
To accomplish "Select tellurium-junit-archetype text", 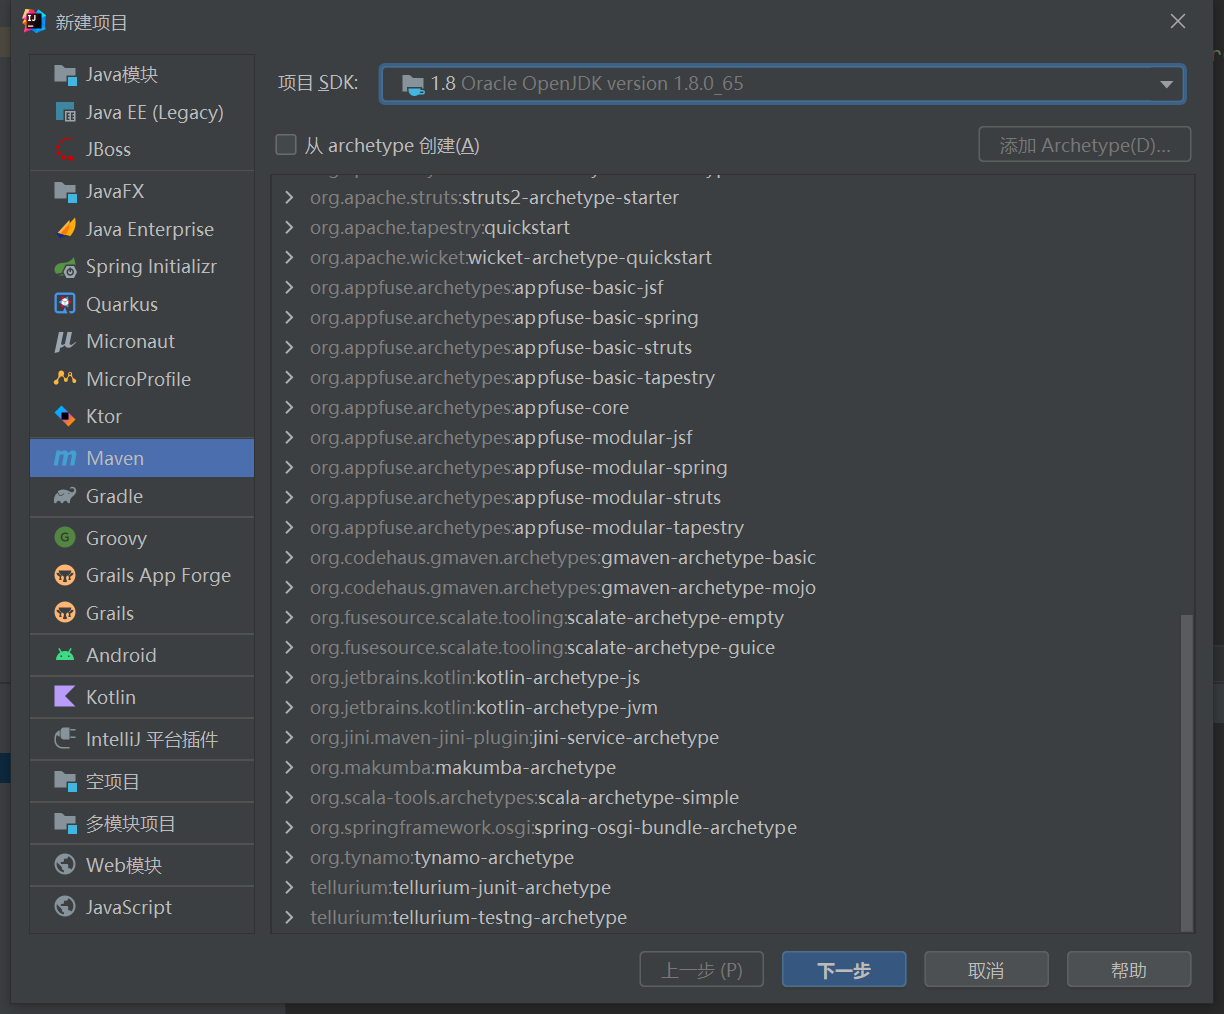I will [501, 888].
